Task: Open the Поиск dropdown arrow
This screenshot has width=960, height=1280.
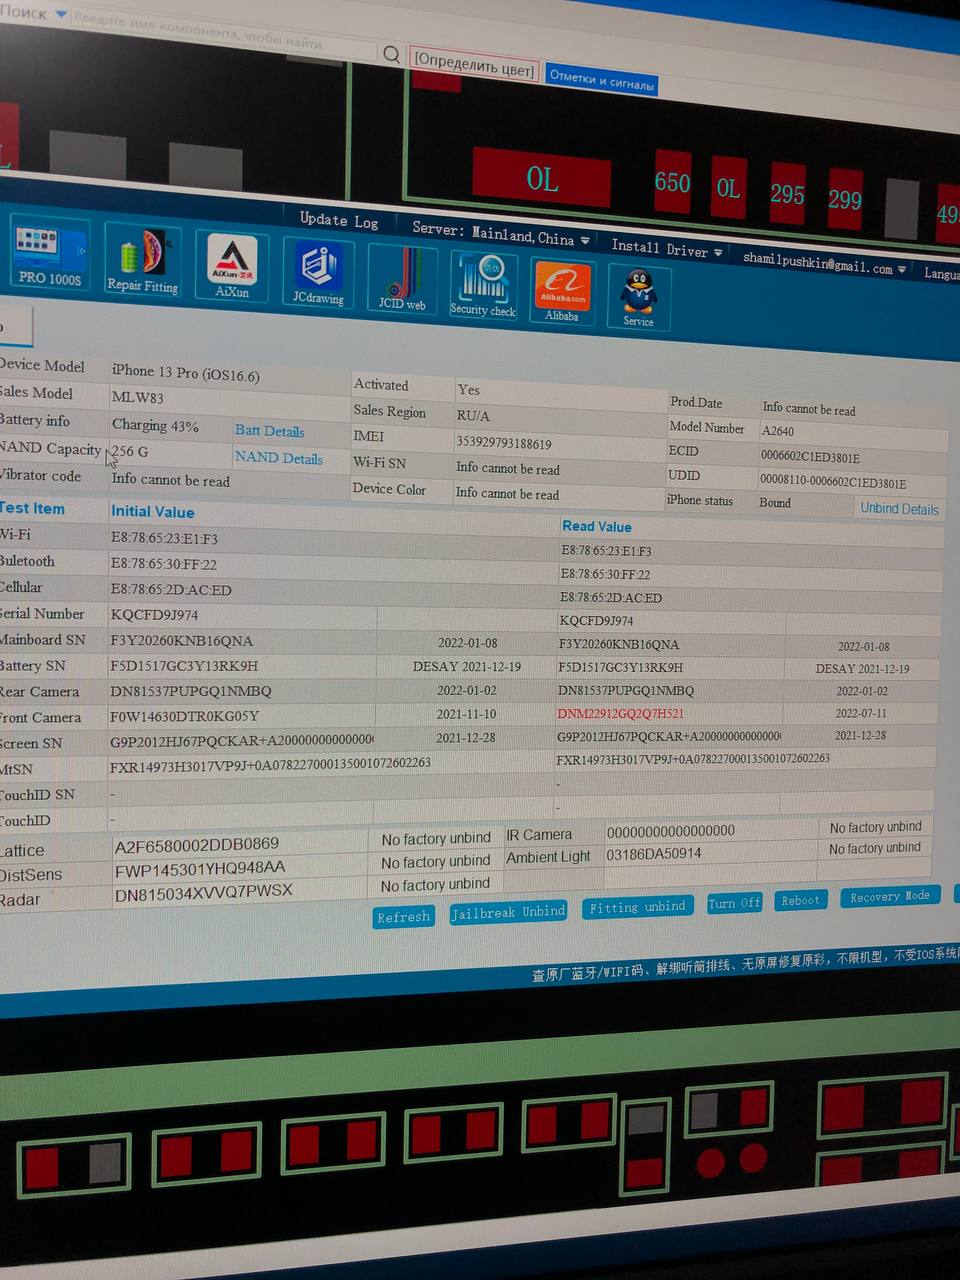Action: [x=61, y=15]
